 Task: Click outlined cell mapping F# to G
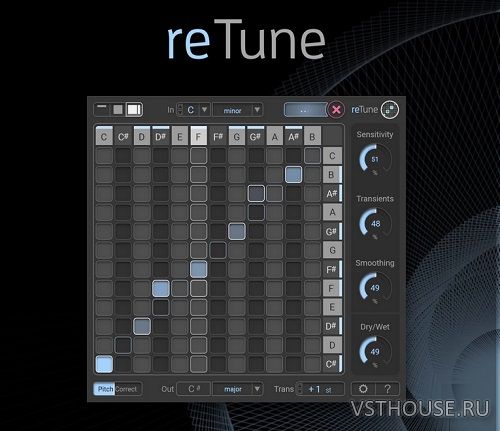pyautogui.click(x=218, y=250)
